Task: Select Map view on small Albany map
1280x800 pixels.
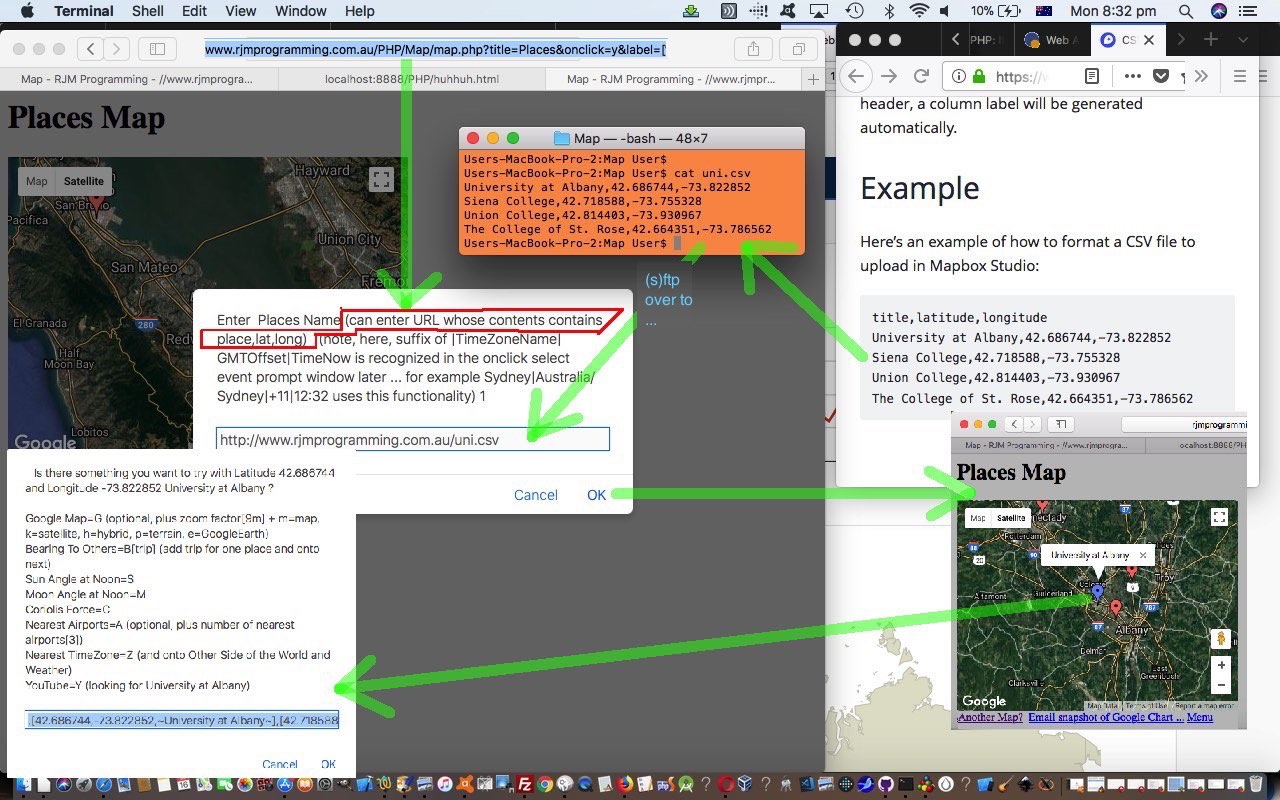Action: 977,518
